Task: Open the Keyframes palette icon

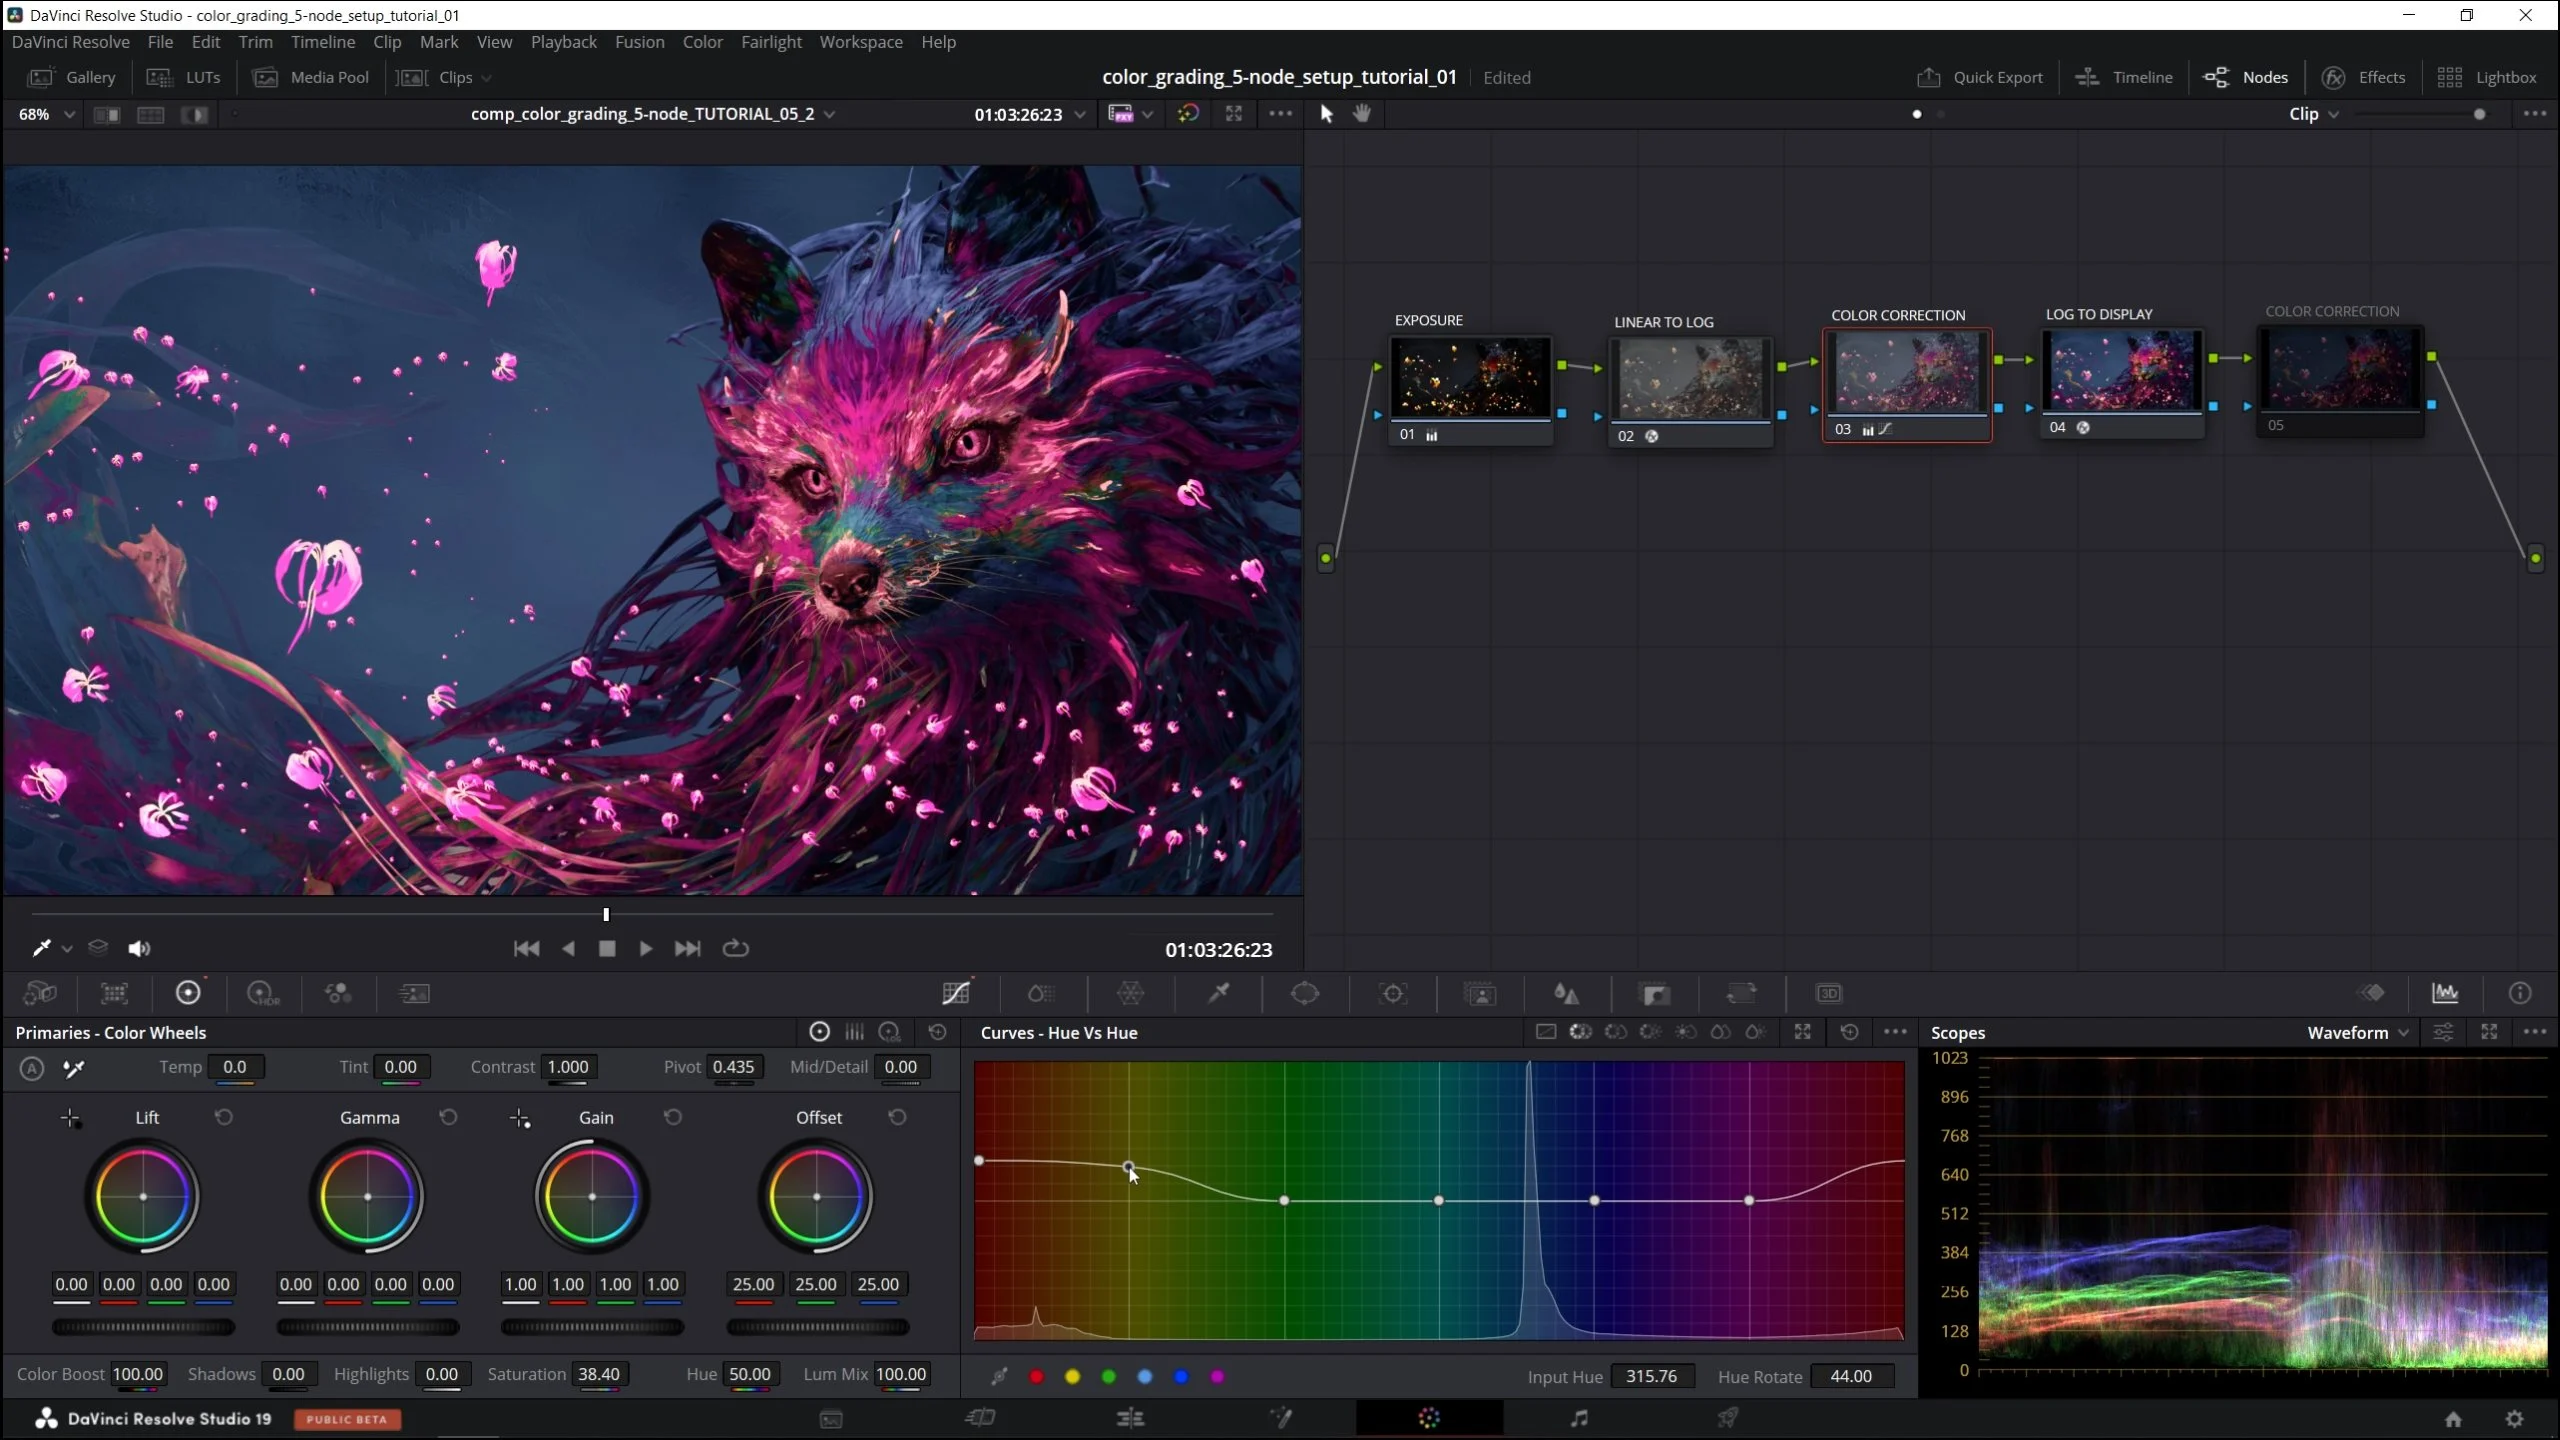Action: (2372, 993)
